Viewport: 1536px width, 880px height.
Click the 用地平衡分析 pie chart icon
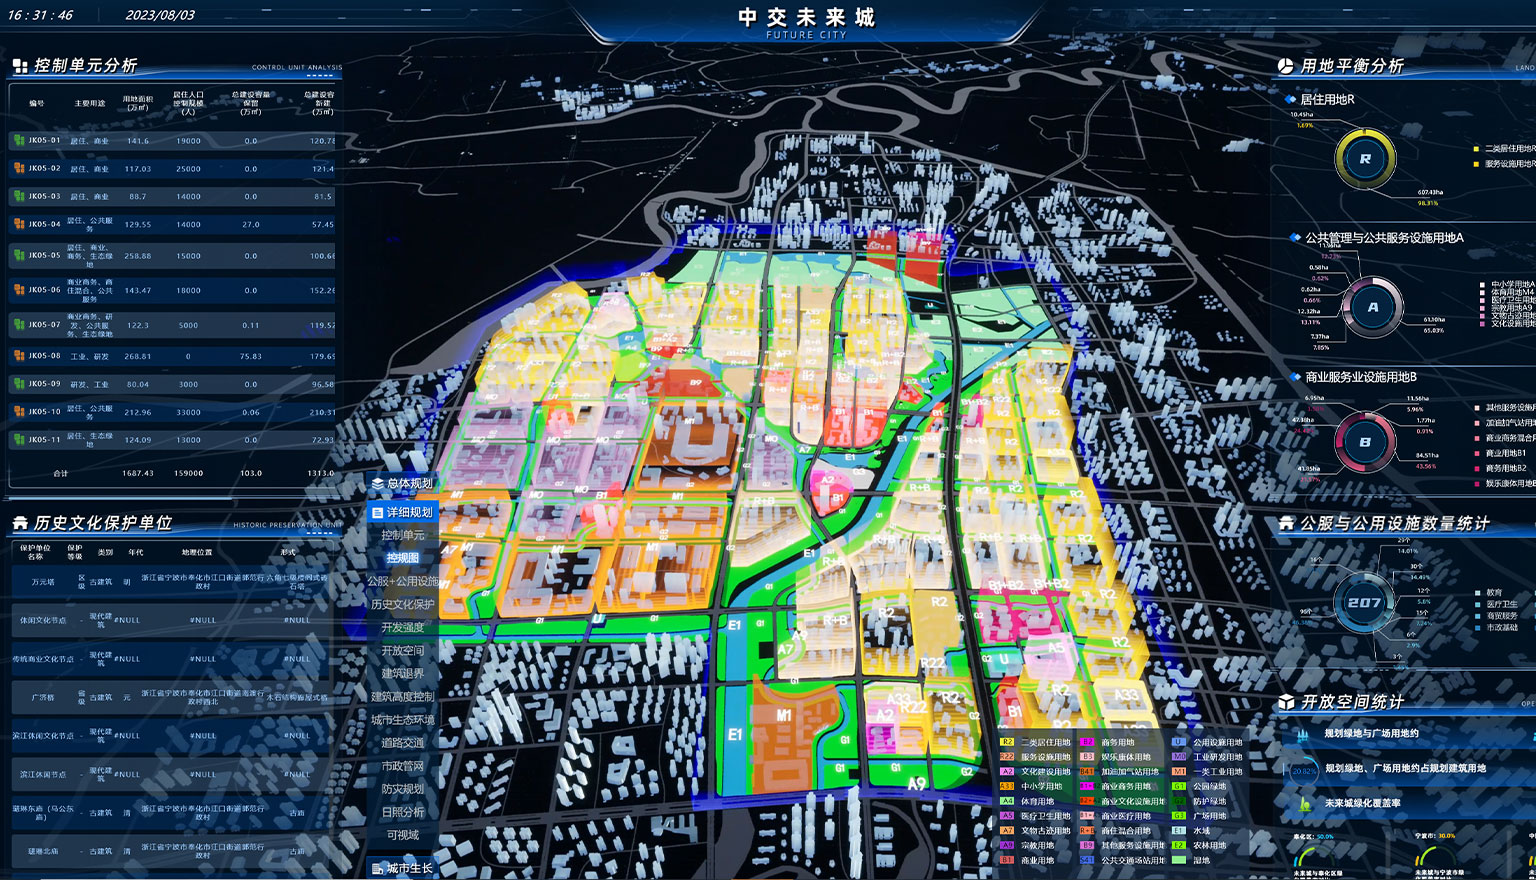pos(1285,66)
